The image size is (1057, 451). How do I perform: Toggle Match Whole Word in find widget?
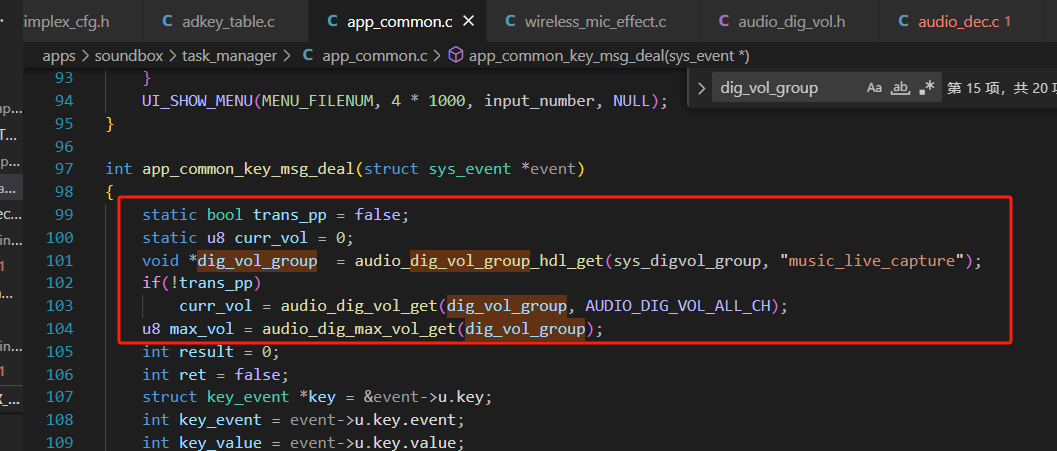pyautogui.click(x=900, y=88)
